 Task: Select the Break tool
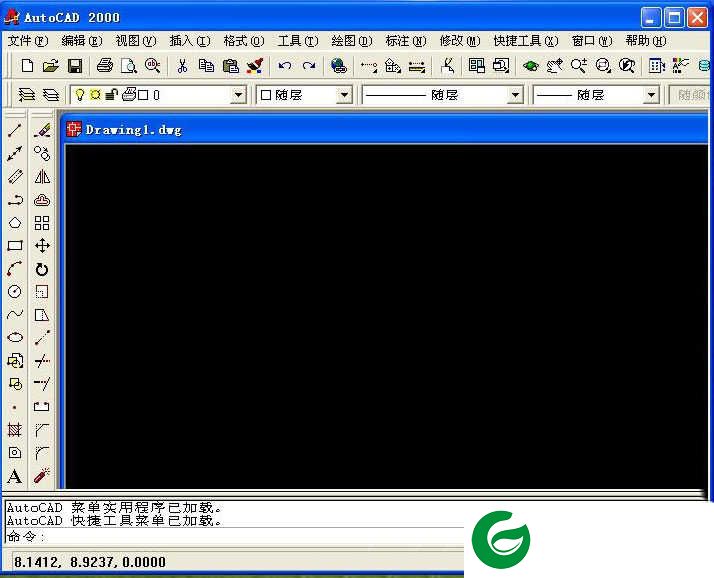[42, 407]
